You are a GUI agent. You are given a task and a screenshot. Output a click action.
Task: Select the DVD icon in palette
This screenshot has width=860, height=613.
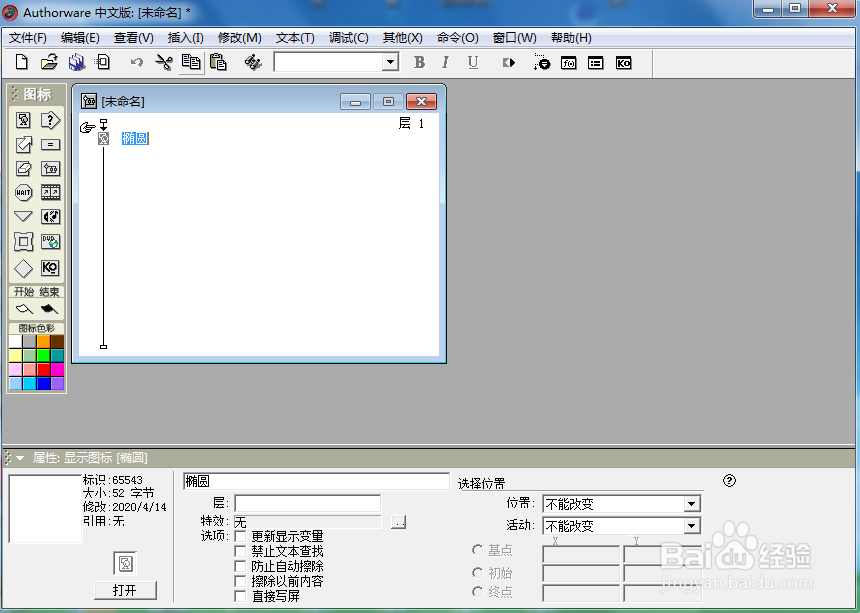point(50,242)
